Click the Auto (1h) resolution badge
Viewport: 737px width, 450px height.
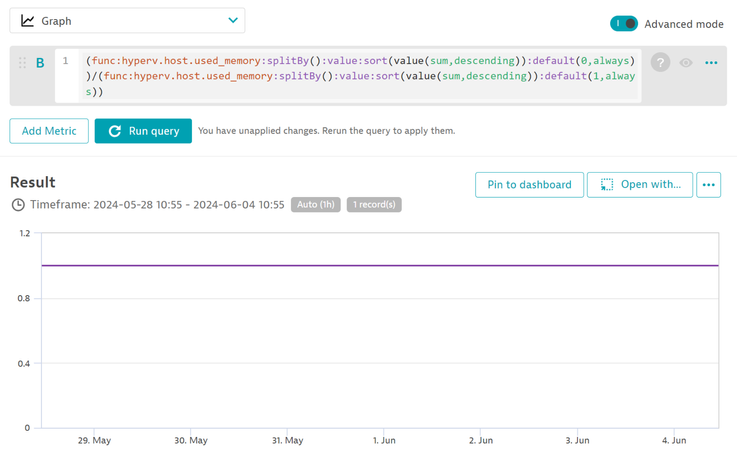(316, 205)
